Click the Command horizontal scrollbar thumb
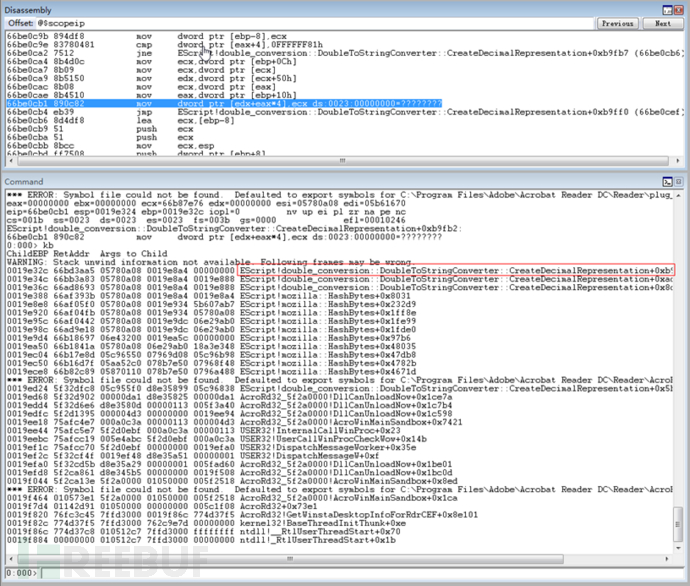690x586 pixels. 290,559
